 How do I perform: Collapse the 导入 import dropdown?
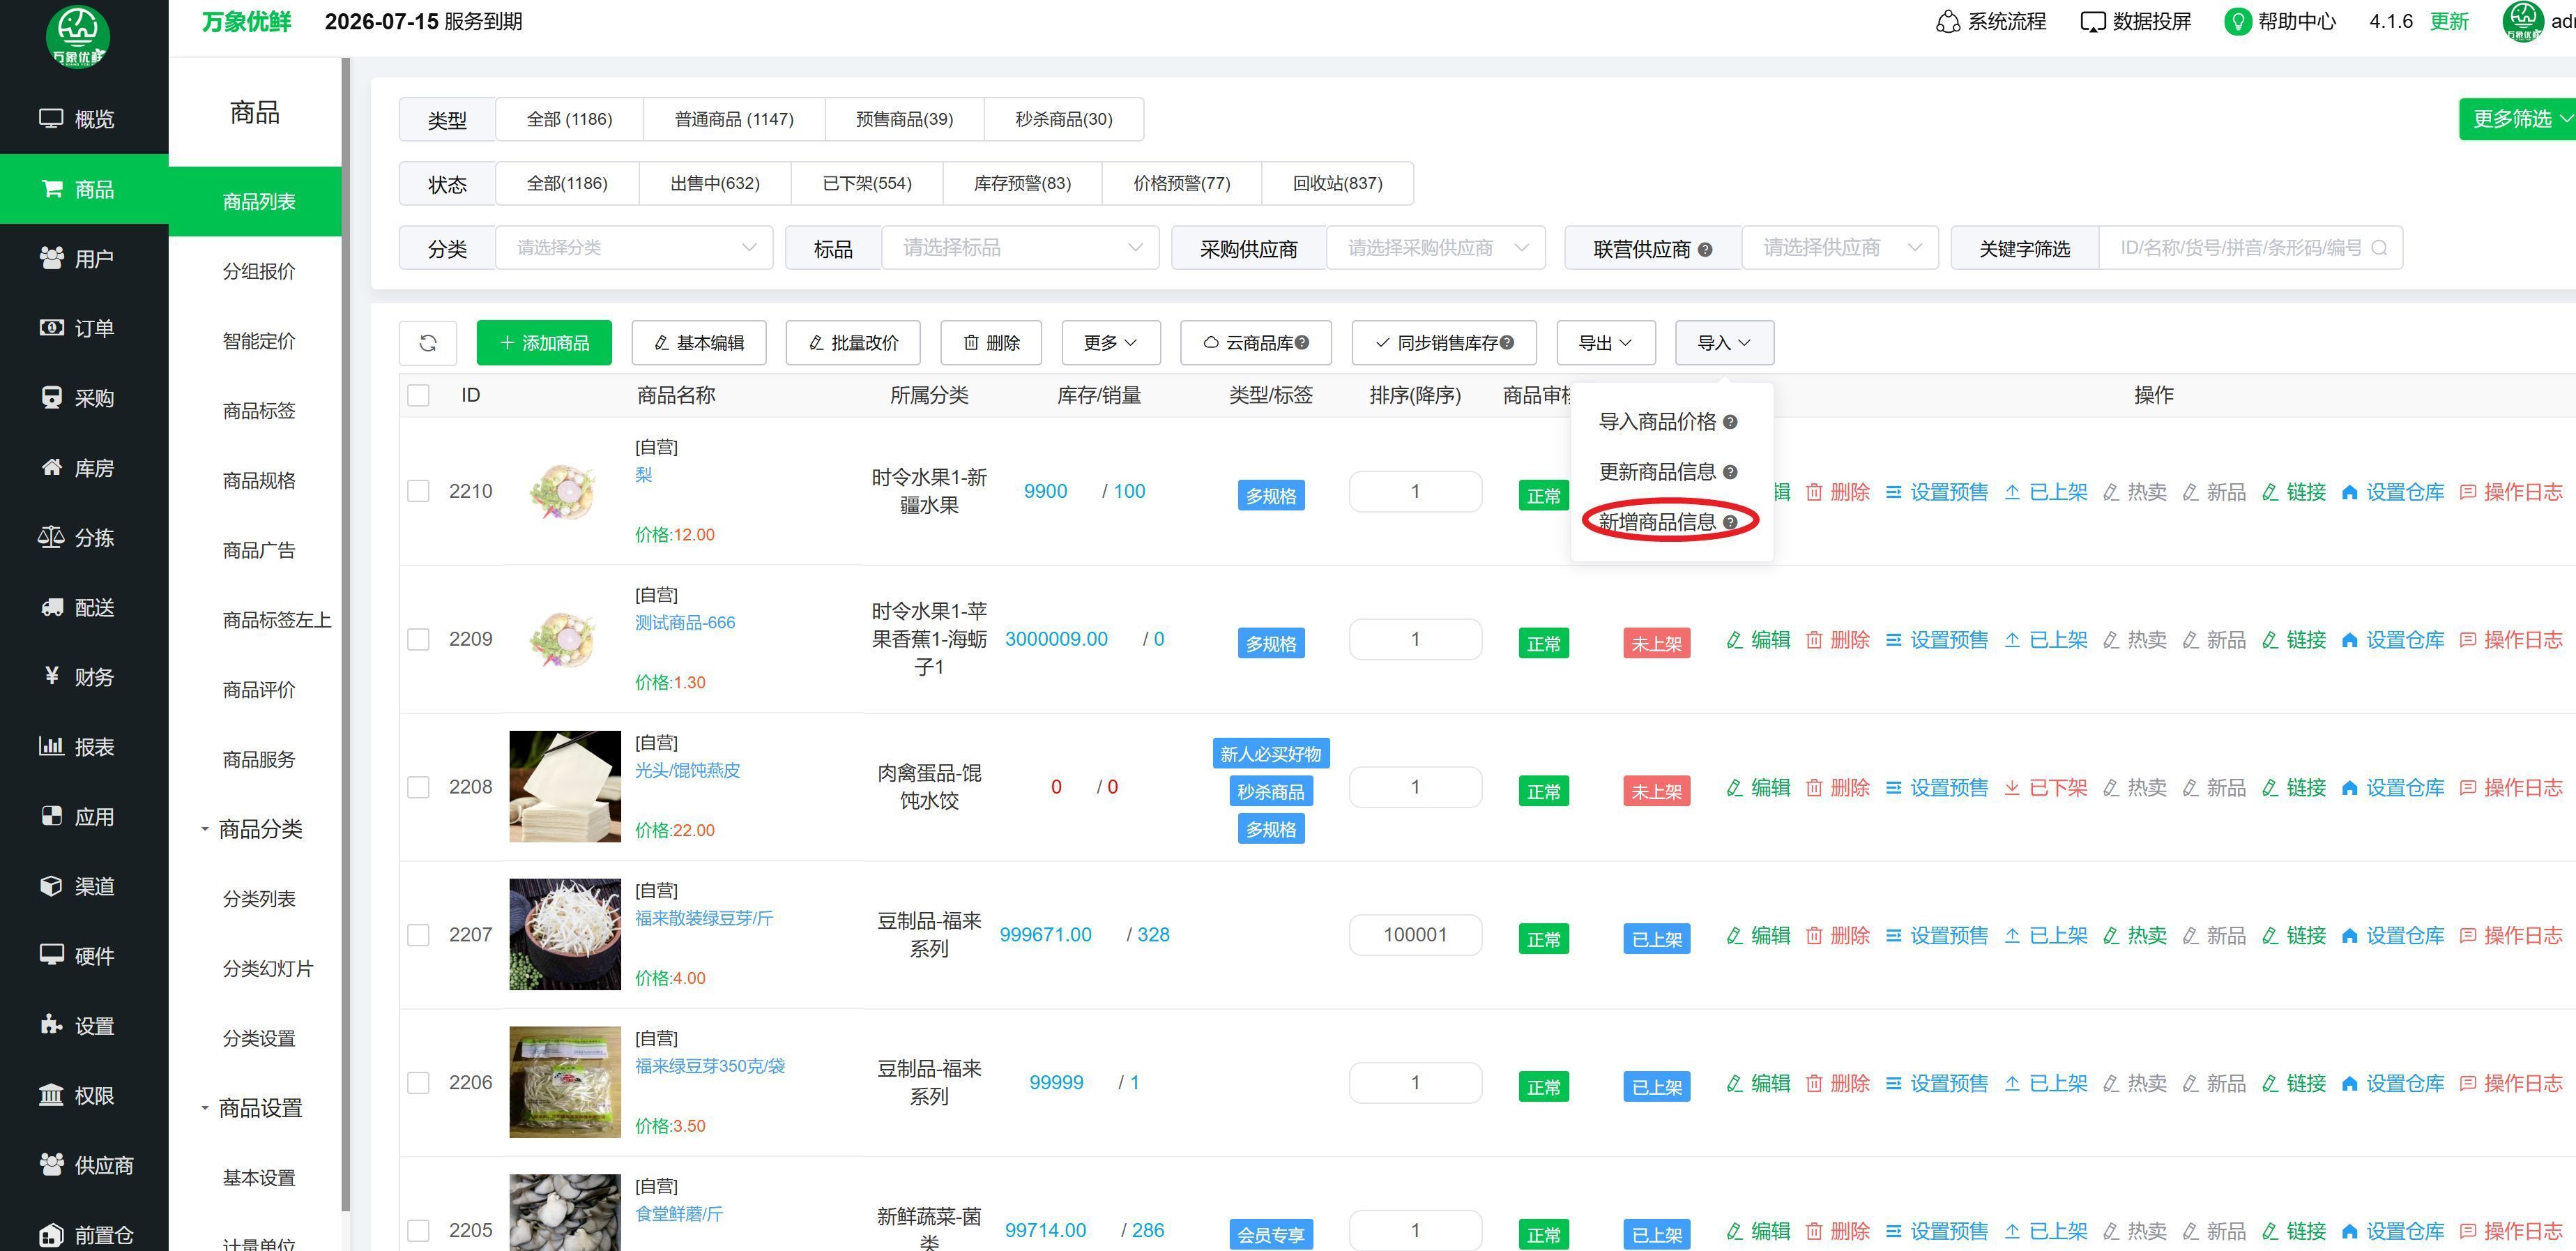point(1725,343)
